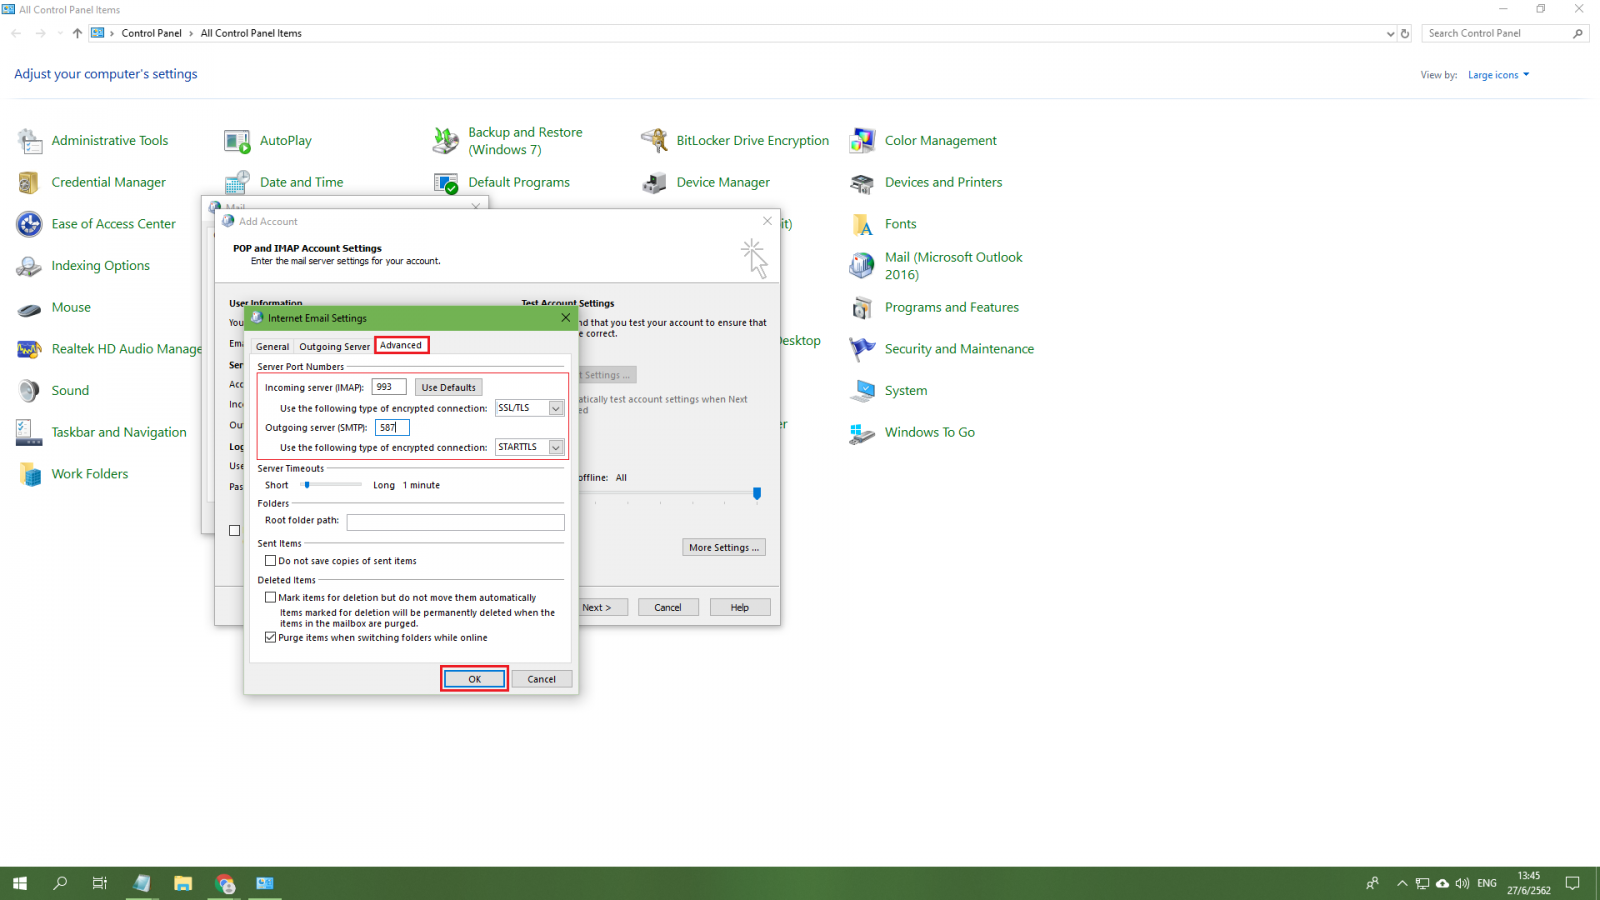Open Default Programs icon
Screen dimensions: 1600x900
coord(446,183)
